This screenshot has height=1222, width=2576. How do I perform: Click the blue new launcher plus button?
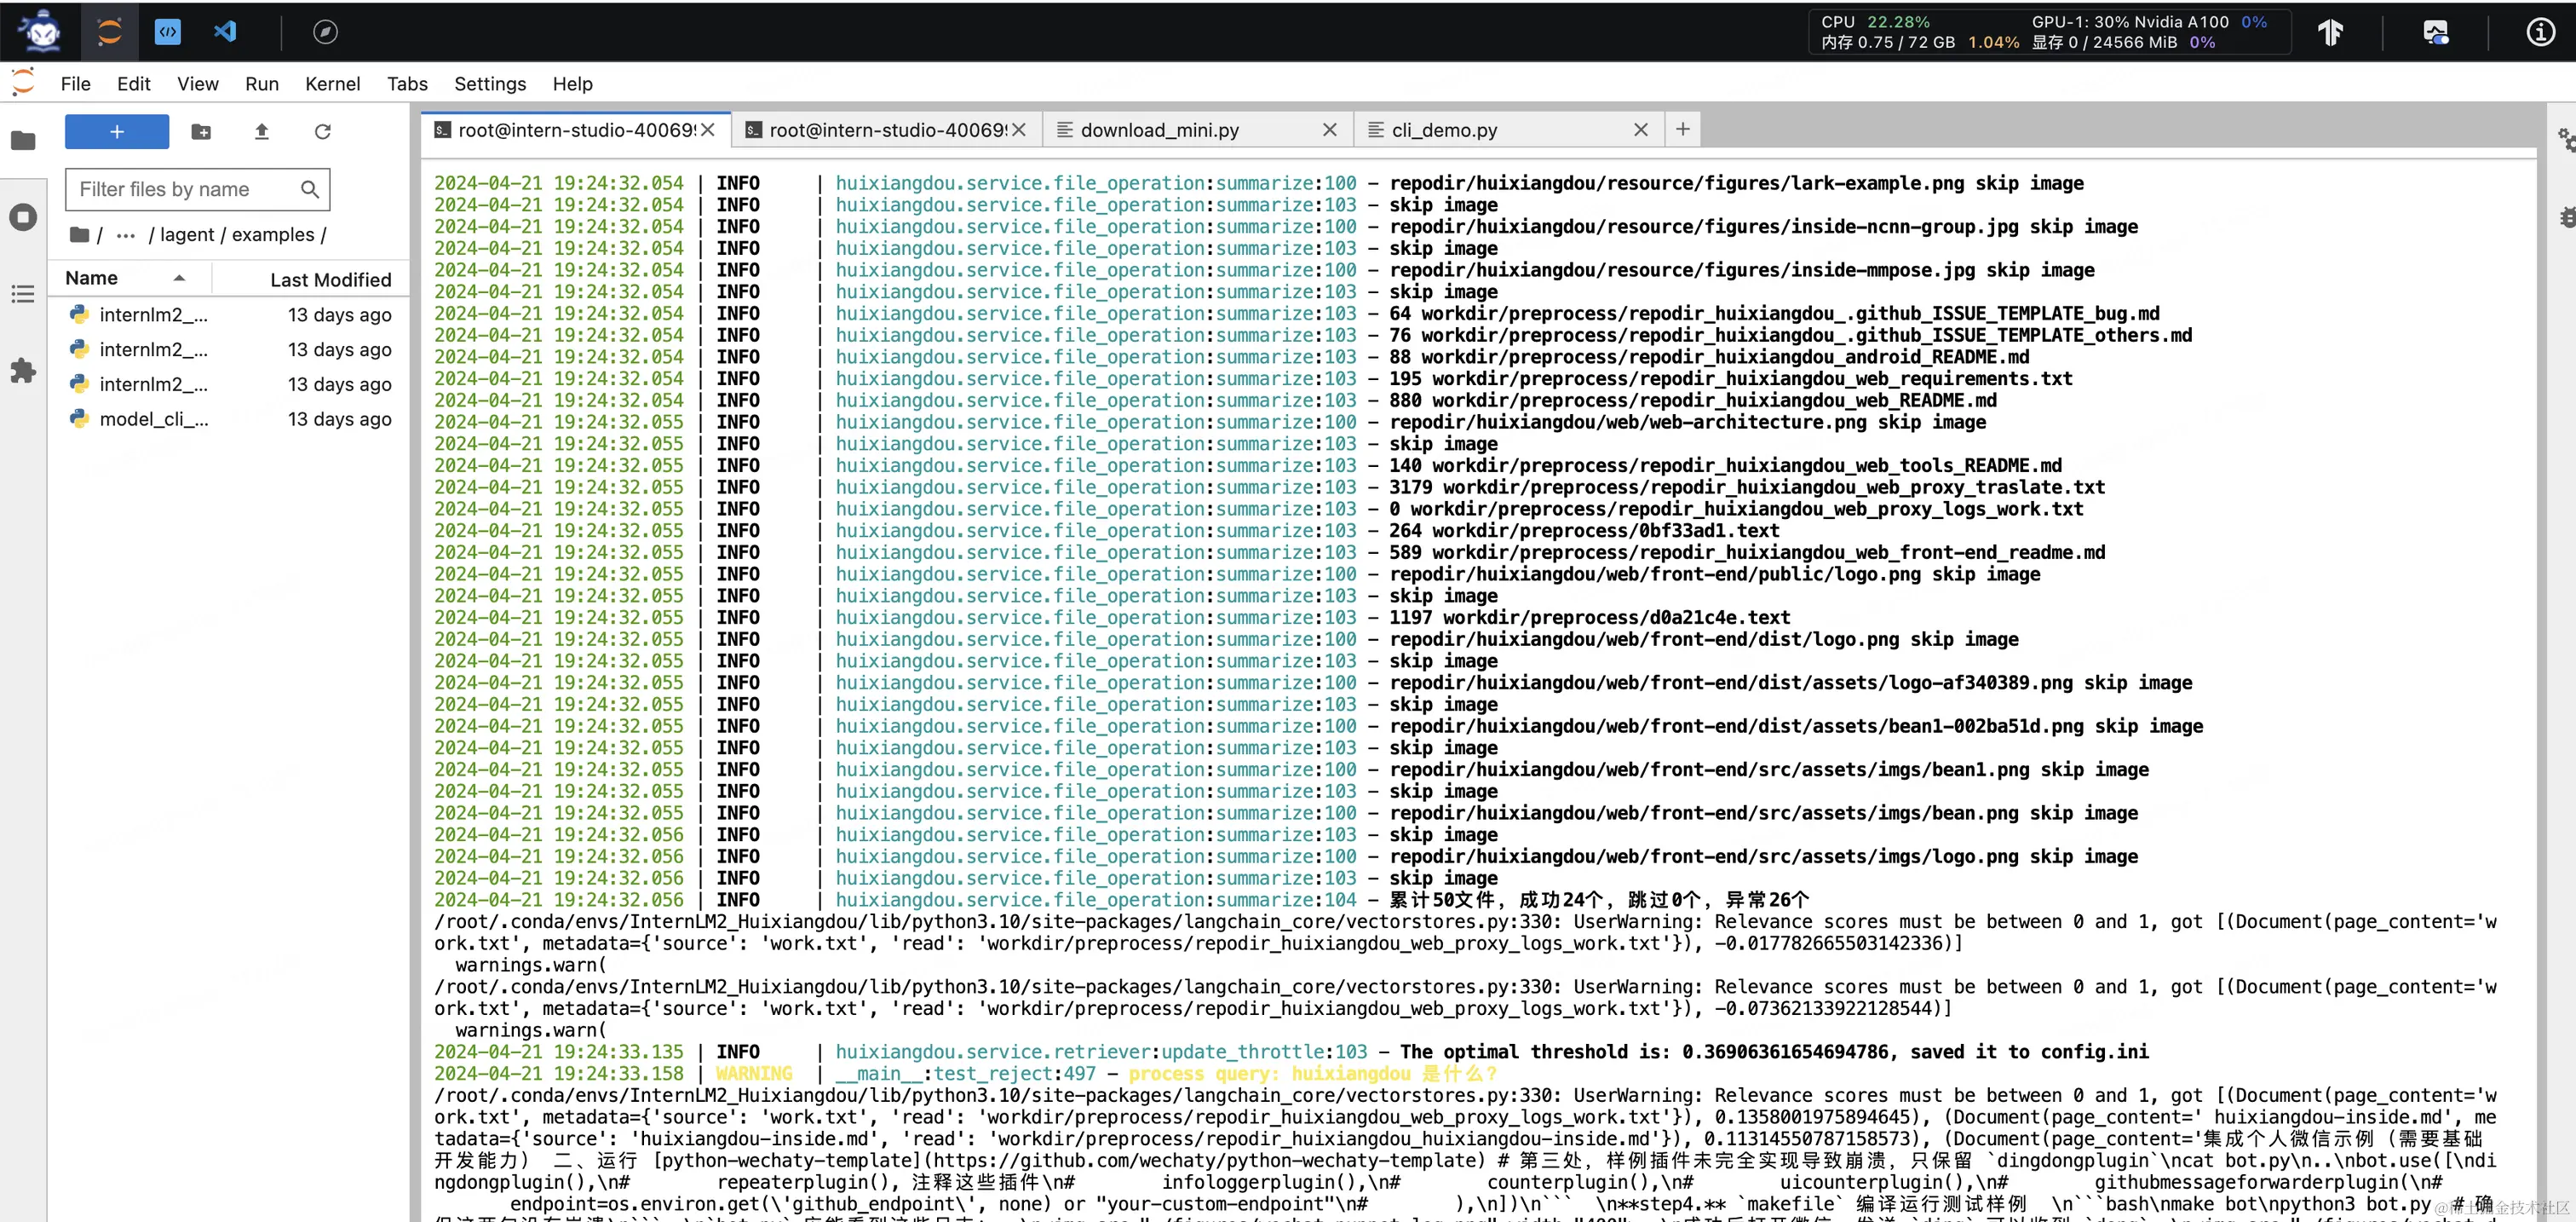point(117,132)
